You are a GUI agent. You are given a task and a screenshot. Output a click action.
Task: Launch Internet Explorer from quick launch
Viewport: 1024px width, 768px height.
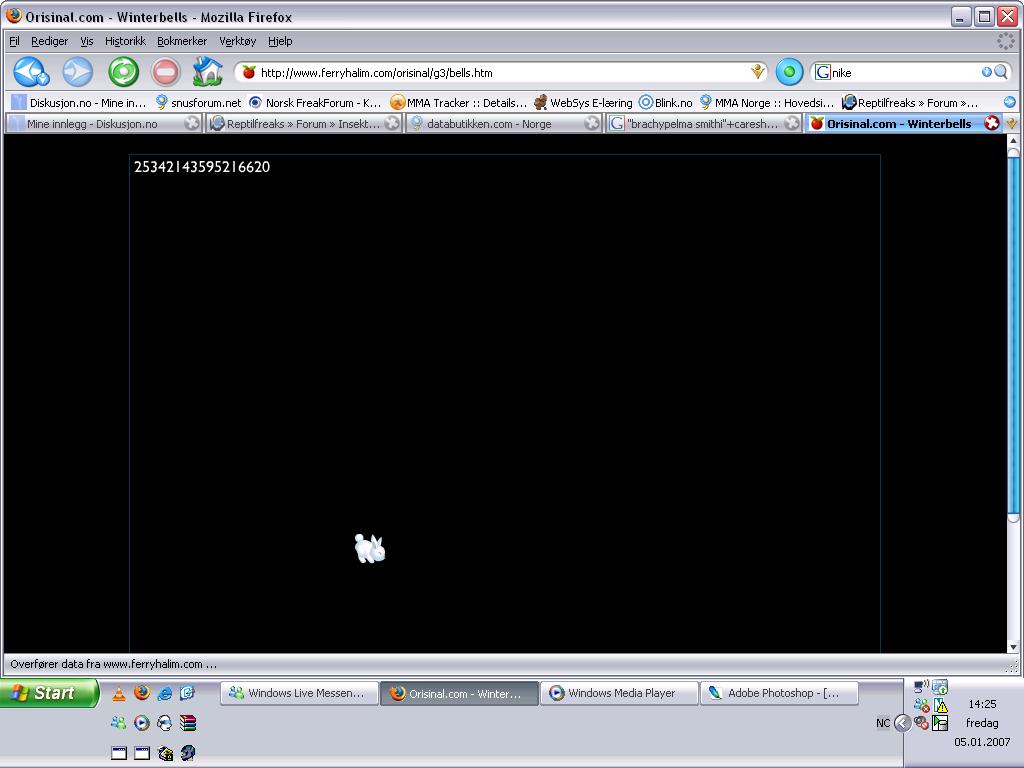pyautogui.click(x=165, y=694)
